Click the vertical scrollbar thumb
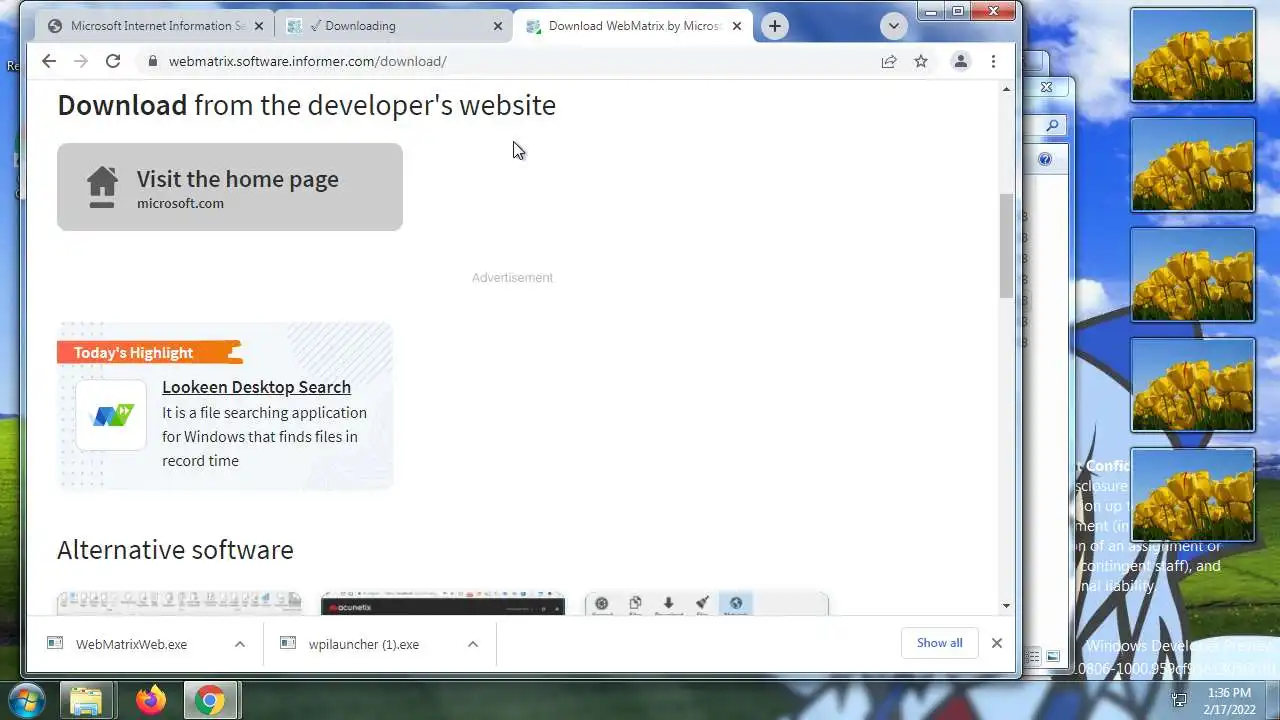1280x720 pixels. click(x=1006, y=246)
